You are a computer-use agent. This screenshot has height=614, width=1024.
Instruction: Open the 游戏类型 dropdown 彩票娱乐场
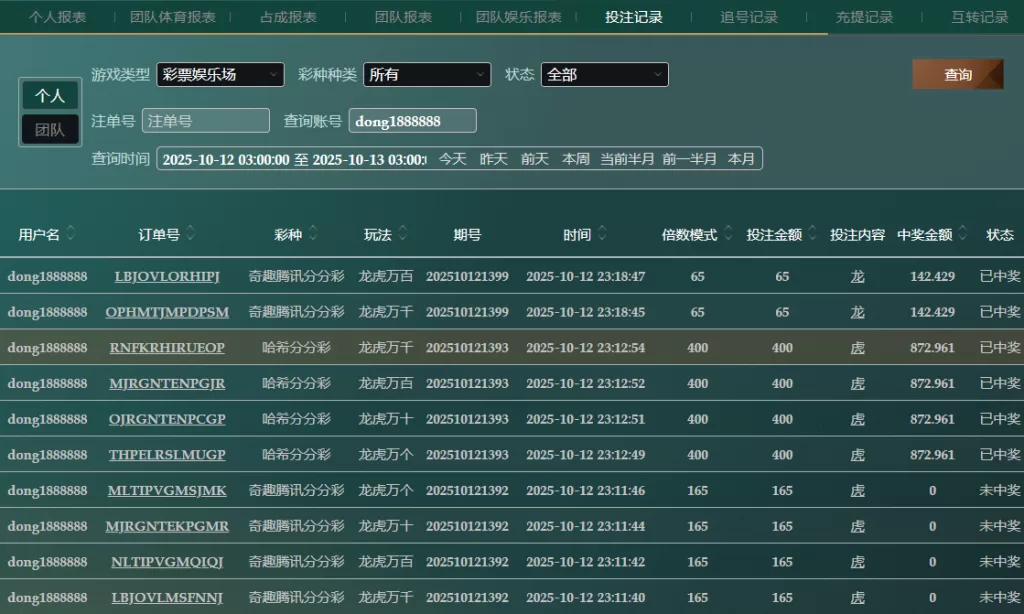[220, 75]
